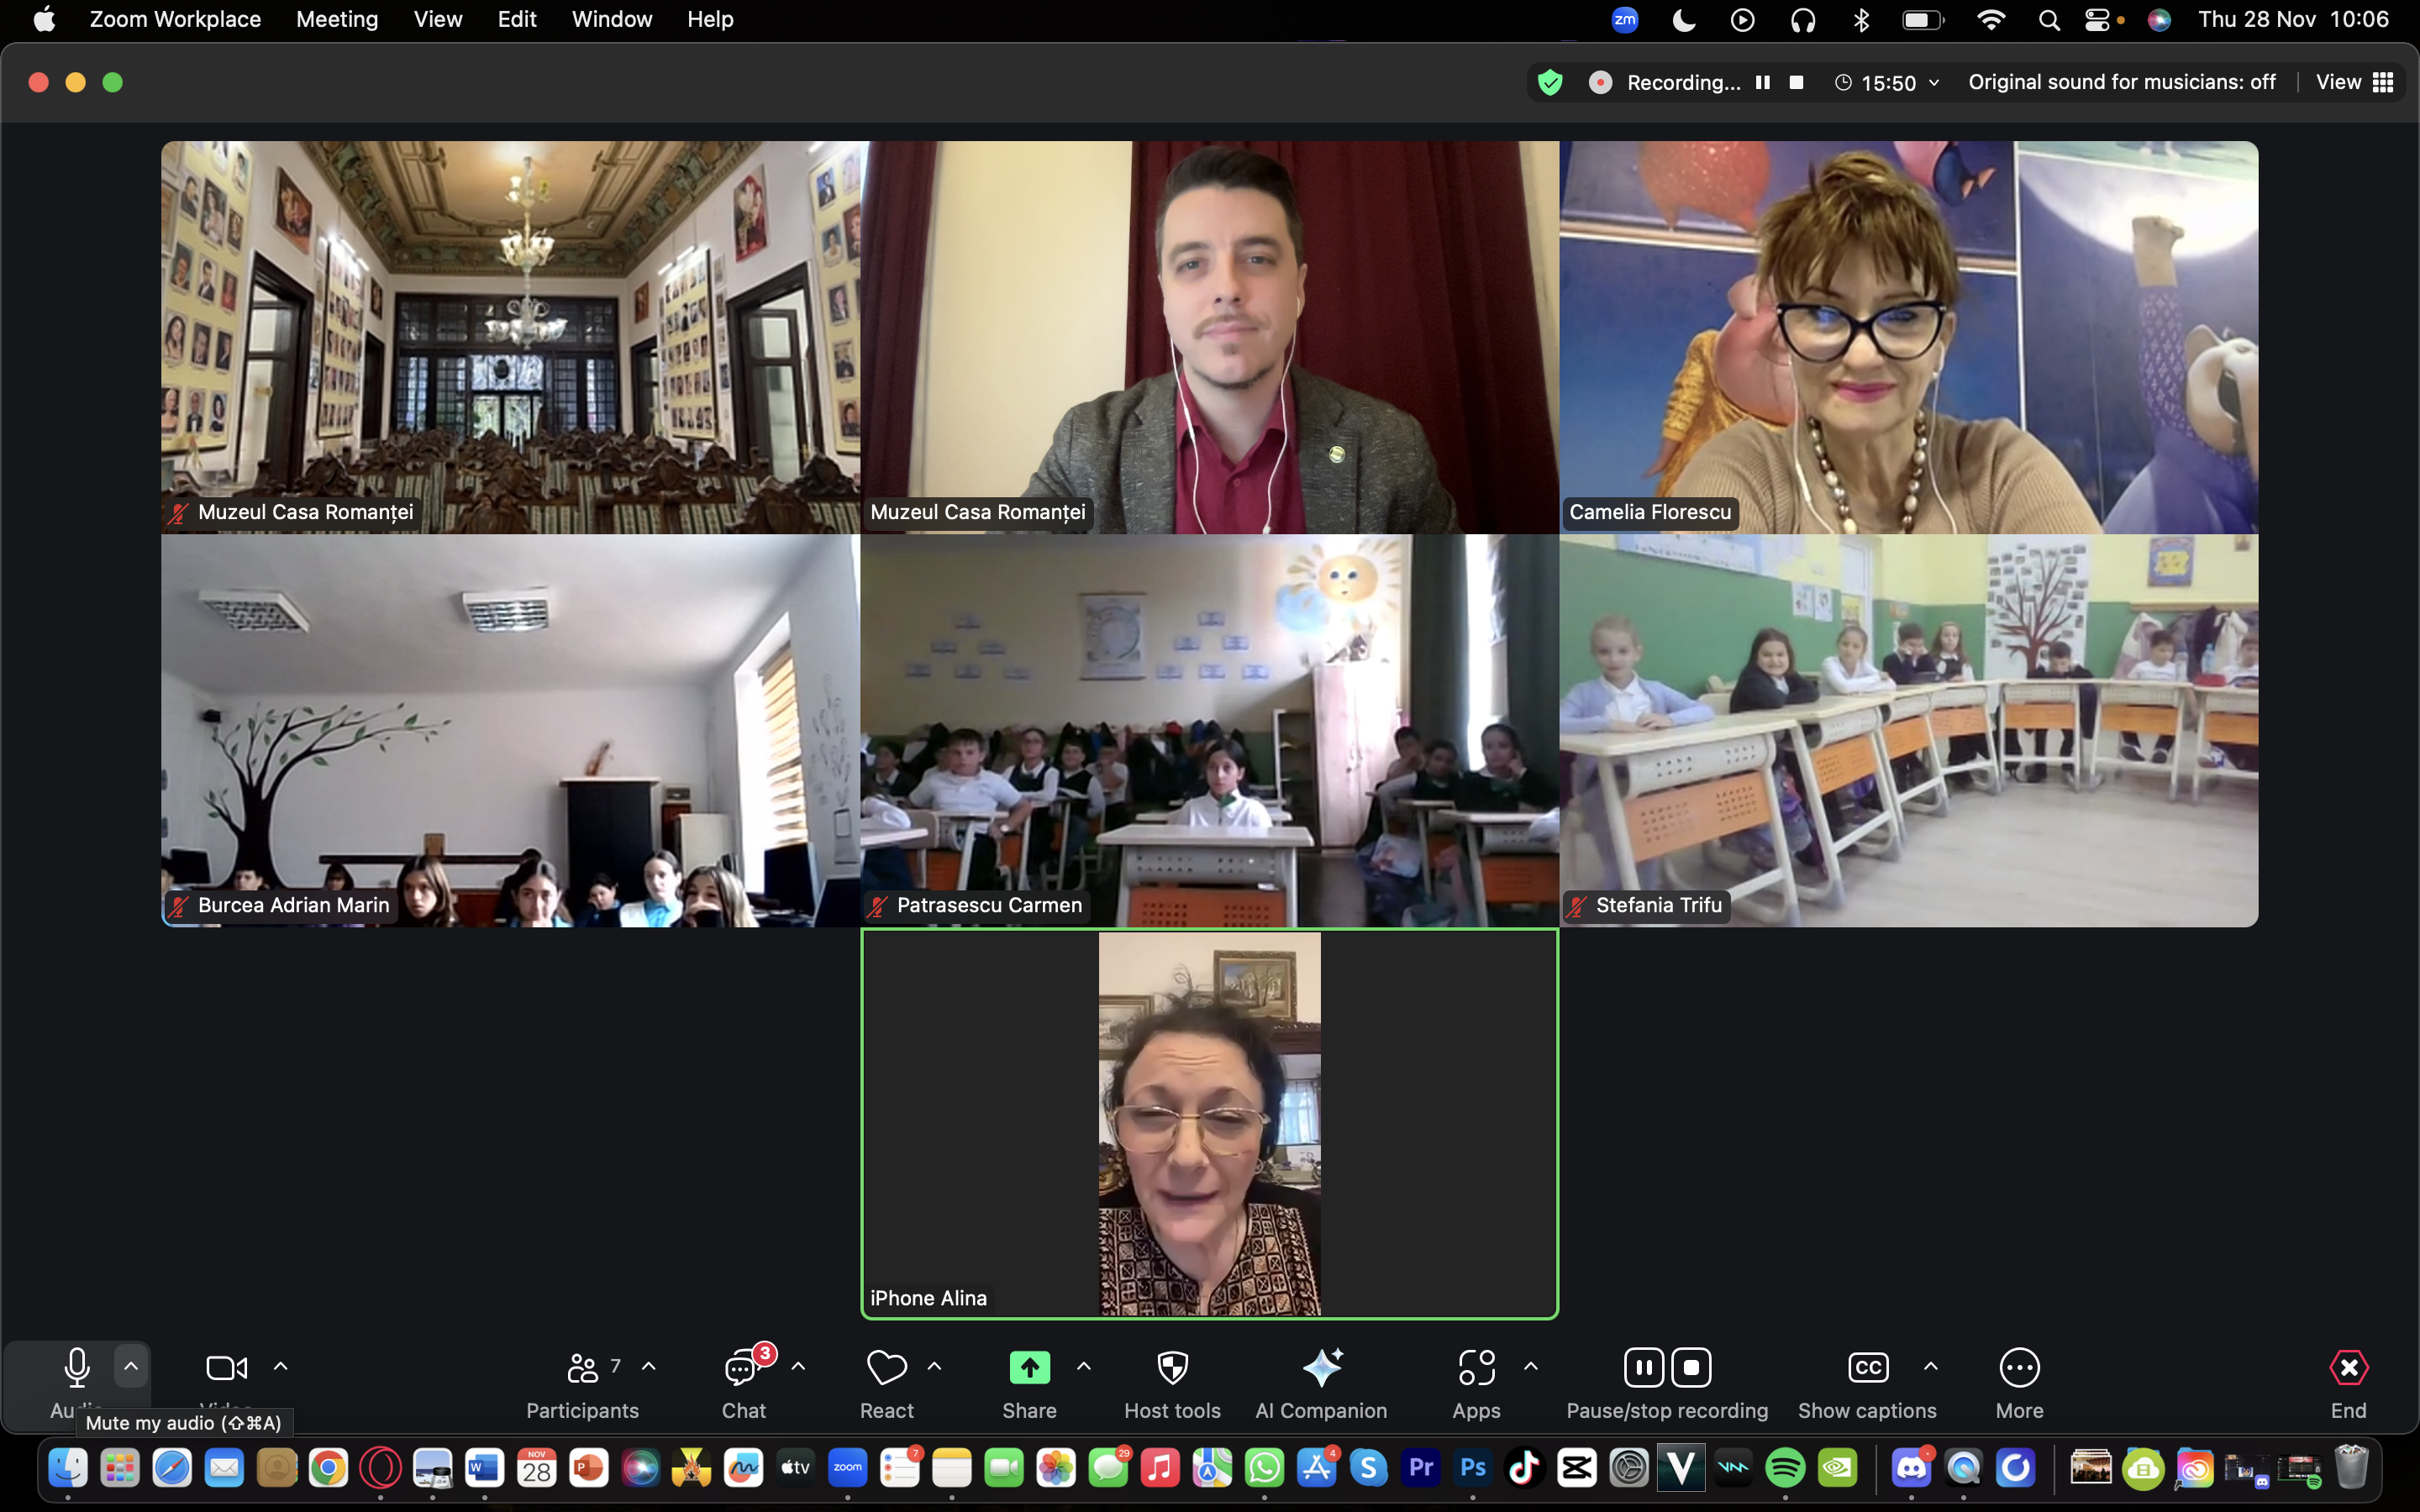Open the Apps panel
This screenshot has width=2420, height=1512.
(x=1476, y=1368)
